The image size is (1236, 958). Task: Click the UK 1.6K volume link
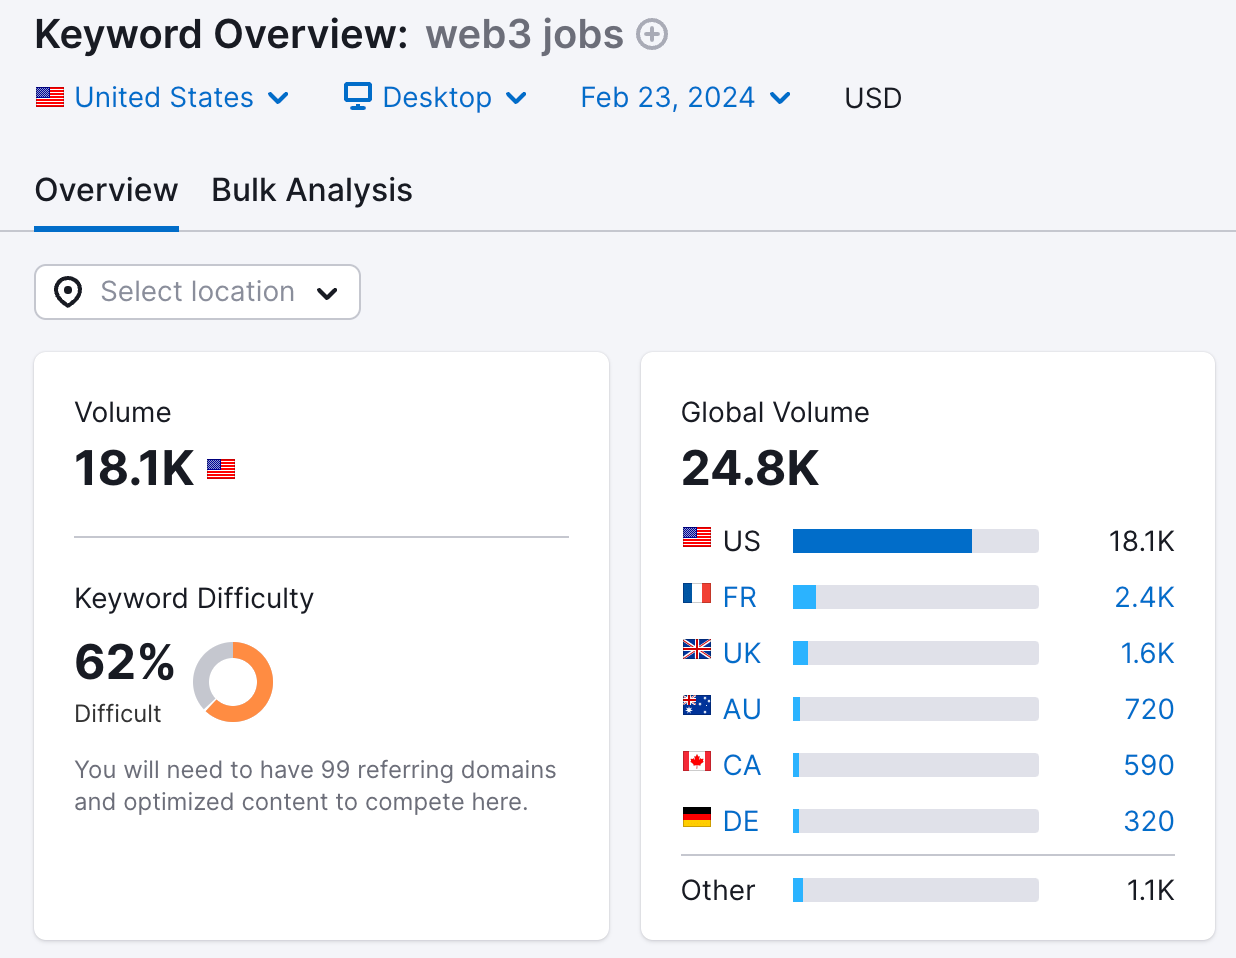point(1147,653)
